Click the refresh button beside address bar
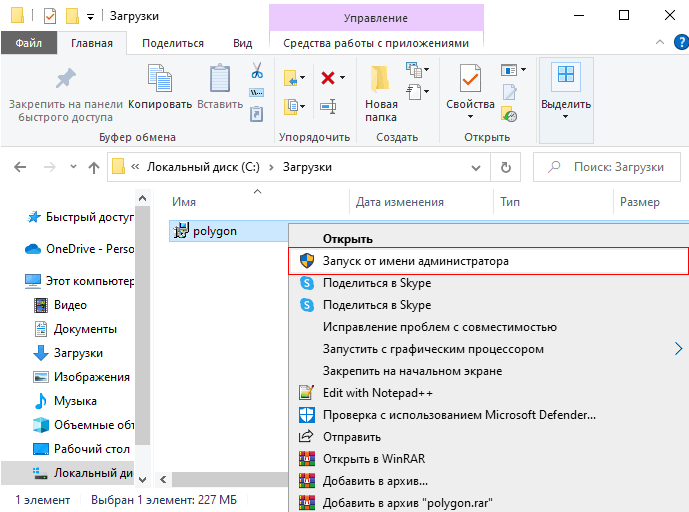This screenshot has width=689, height=512. [x=507, y=167]
